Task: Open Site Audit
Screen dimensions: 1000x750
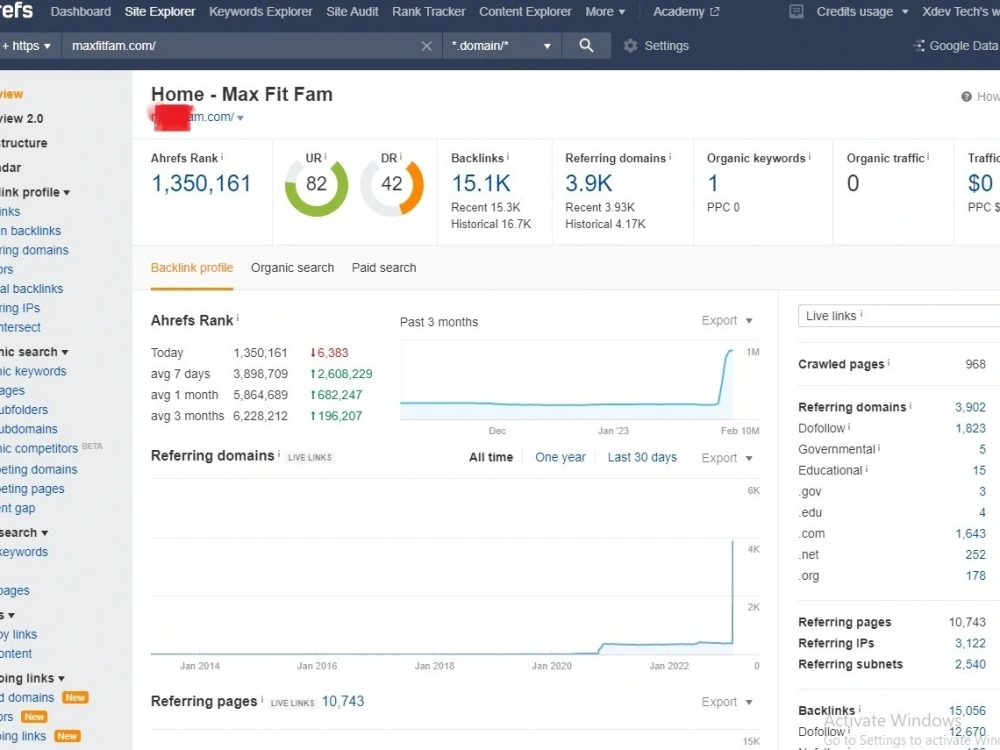Action: (352, 11)
